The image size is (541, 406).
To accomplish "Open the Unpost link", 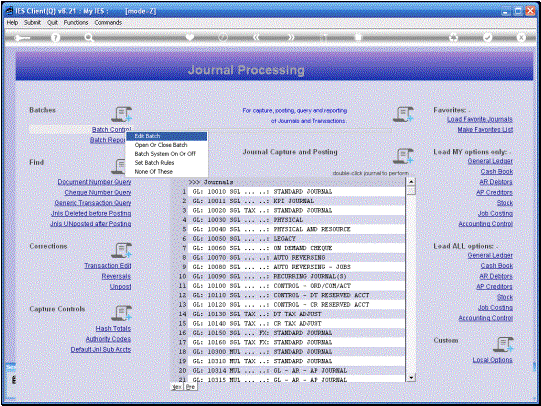I will 120,286.
